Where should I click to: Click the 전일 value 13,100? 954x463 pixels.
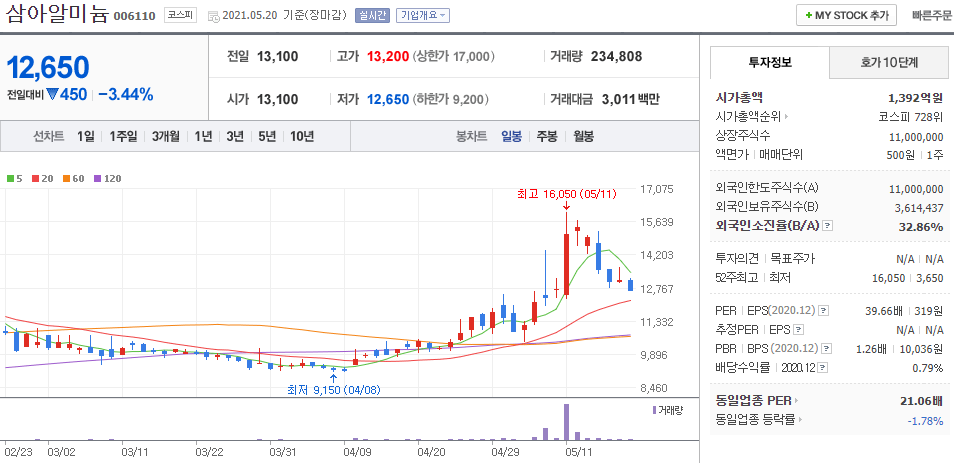(x=277, y=57)
